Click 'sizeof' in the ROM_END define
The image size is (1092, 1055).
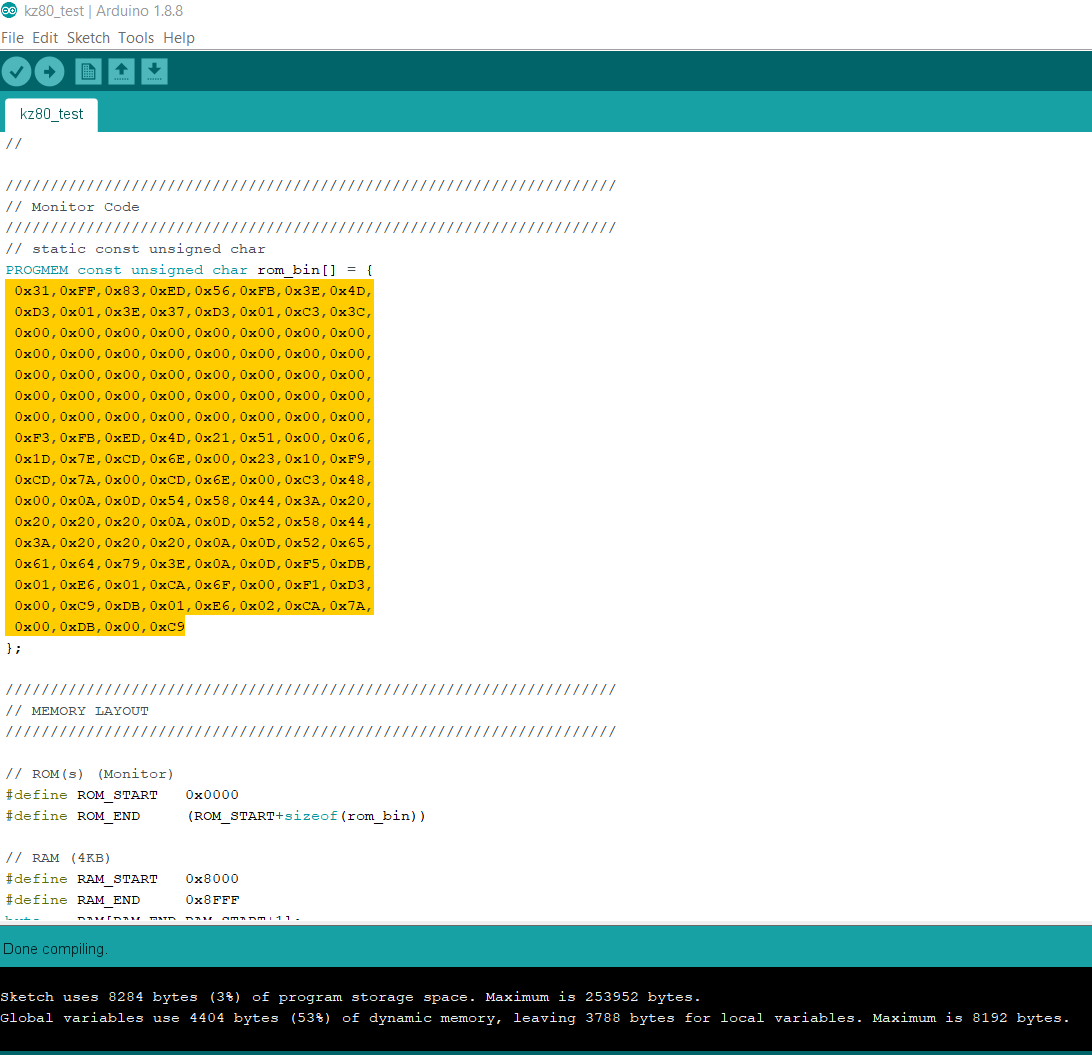pyautogui.click(x=311, y=815)
